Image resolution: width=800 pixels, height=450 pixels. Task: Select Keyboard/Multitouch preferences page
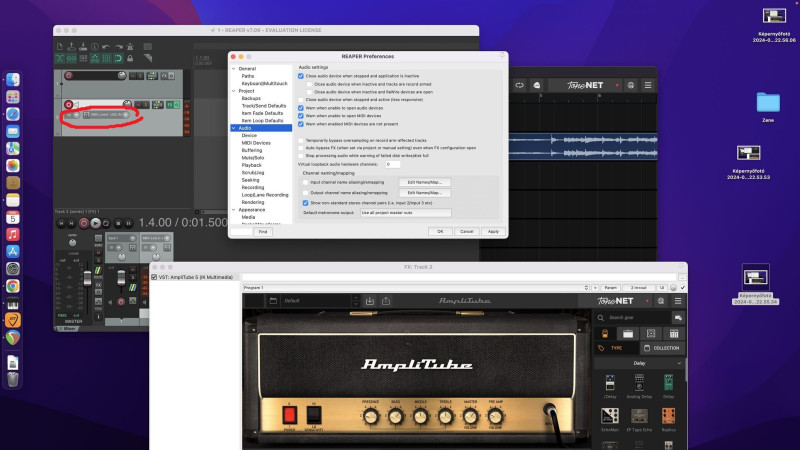coord(264,83)
